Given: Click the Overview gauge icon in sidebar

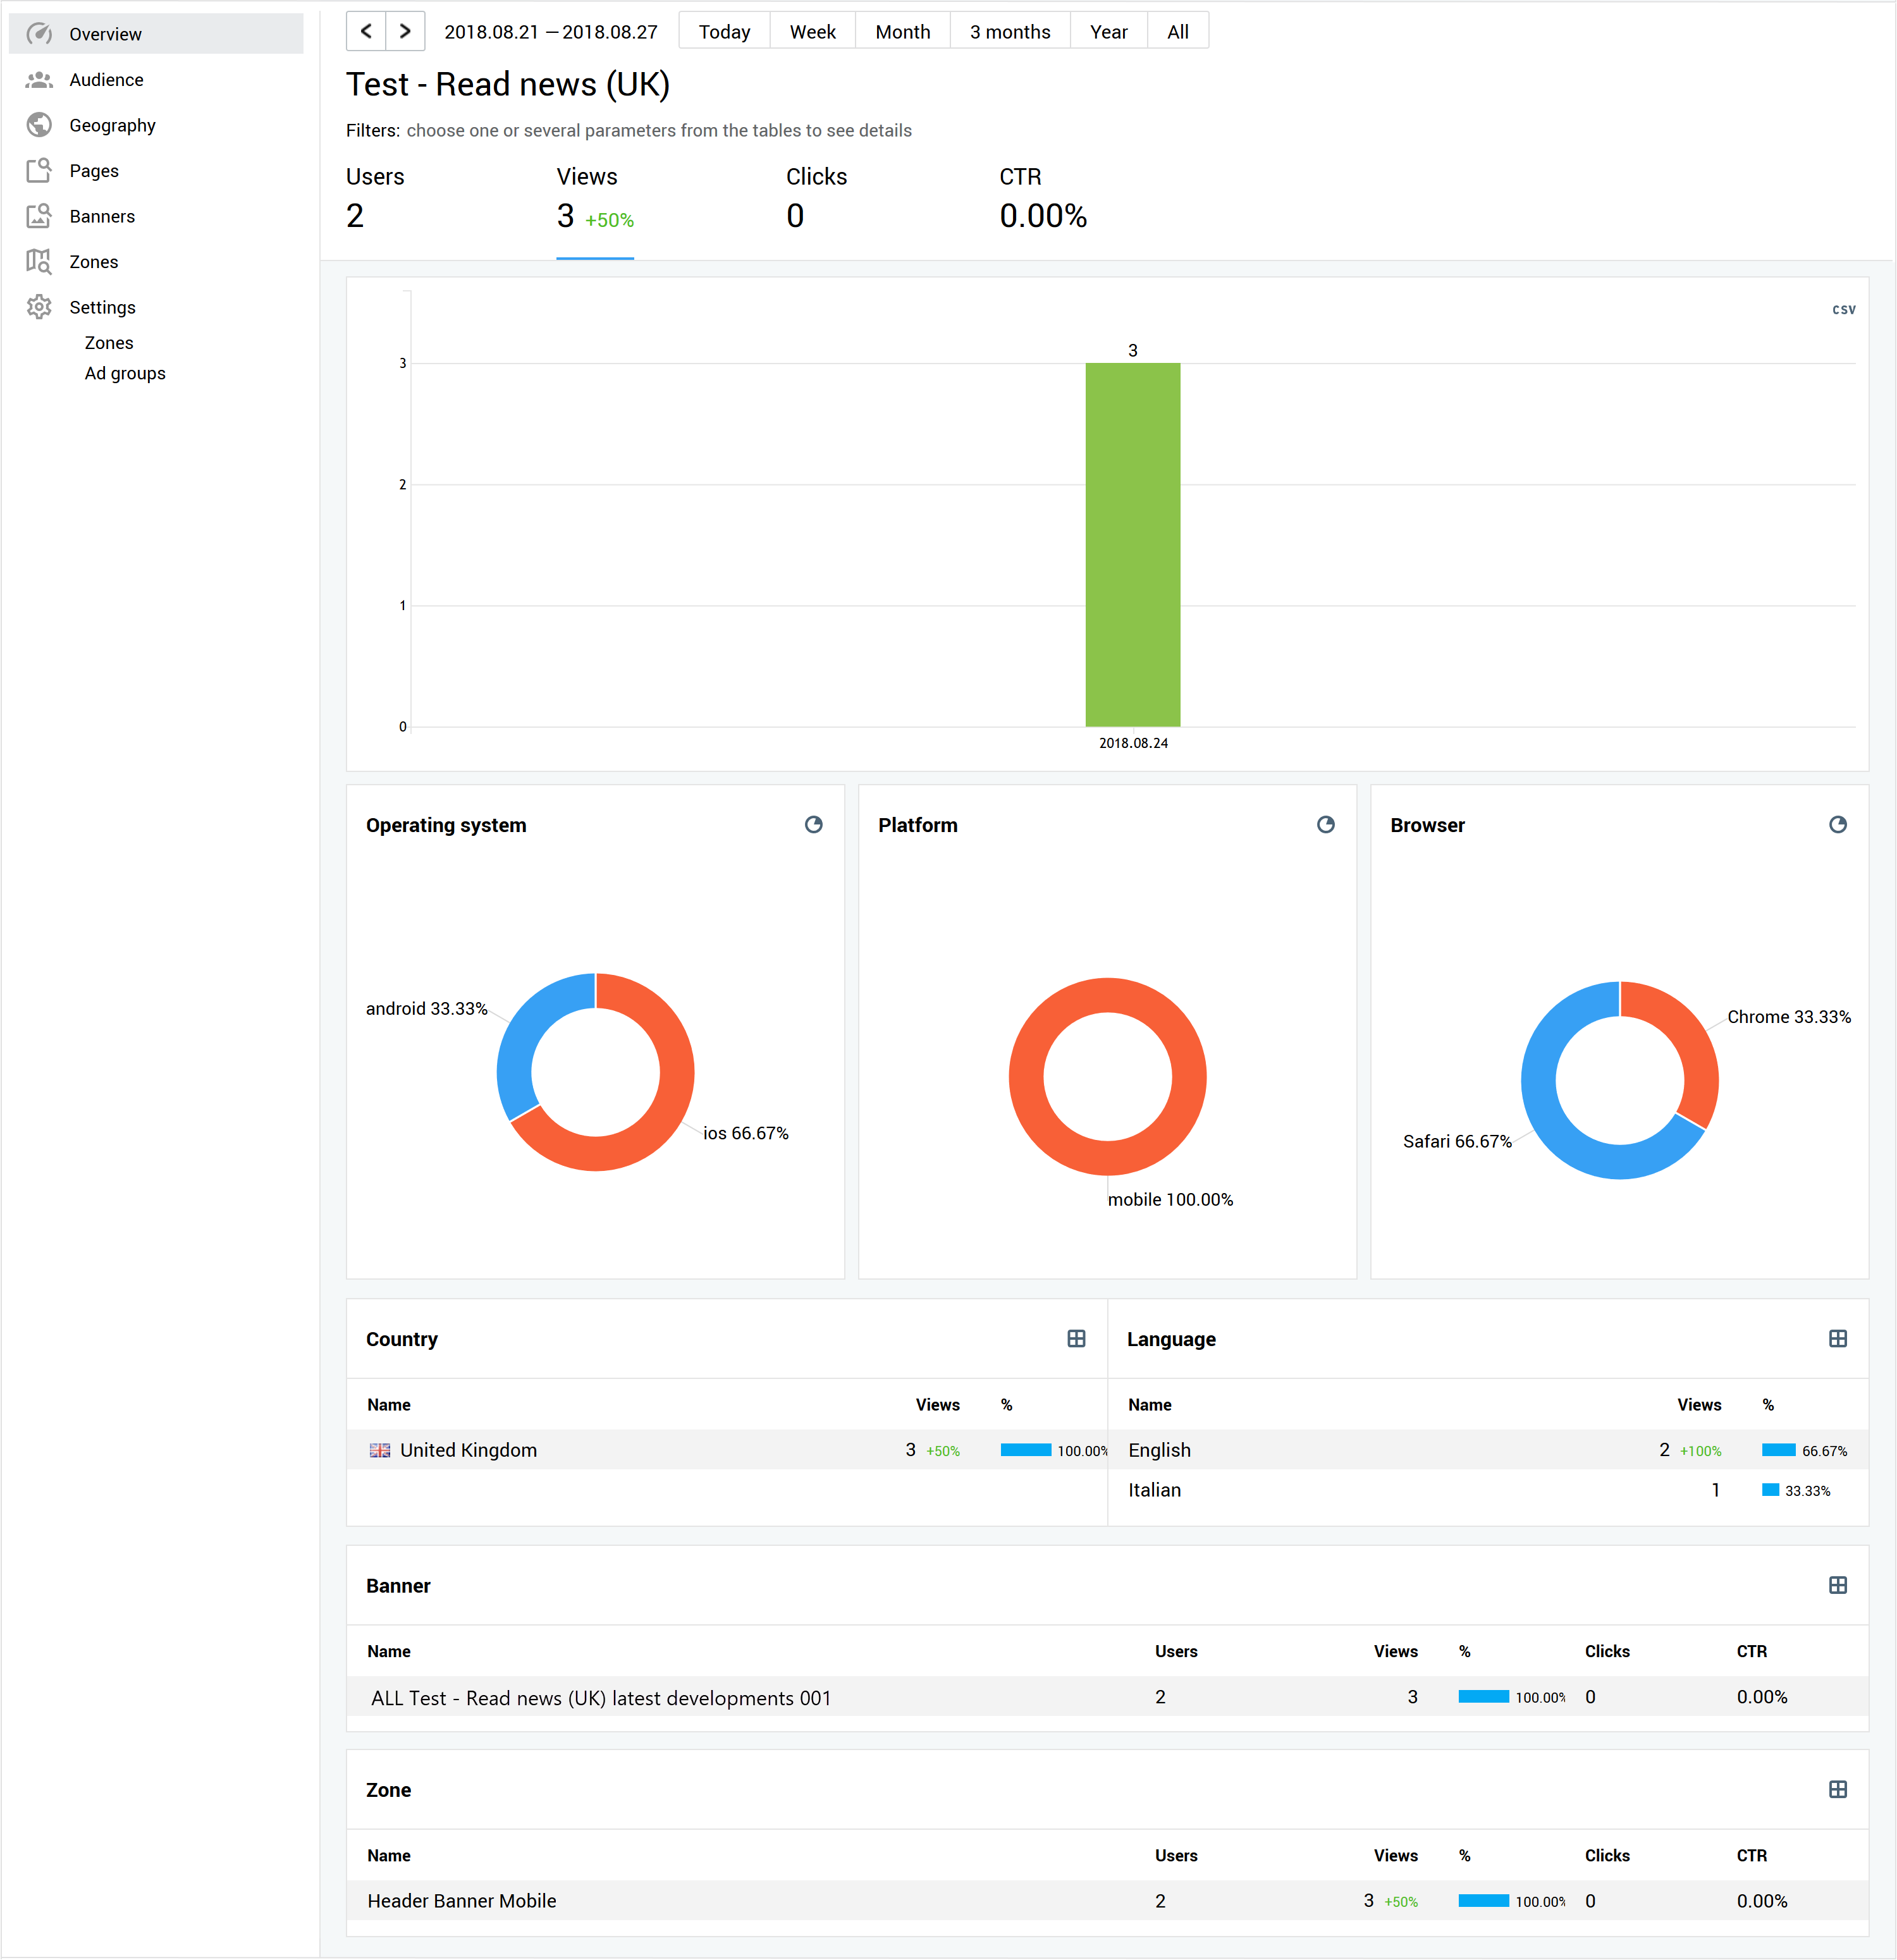Looking at the screenshot, I should (x=39, y=34).
